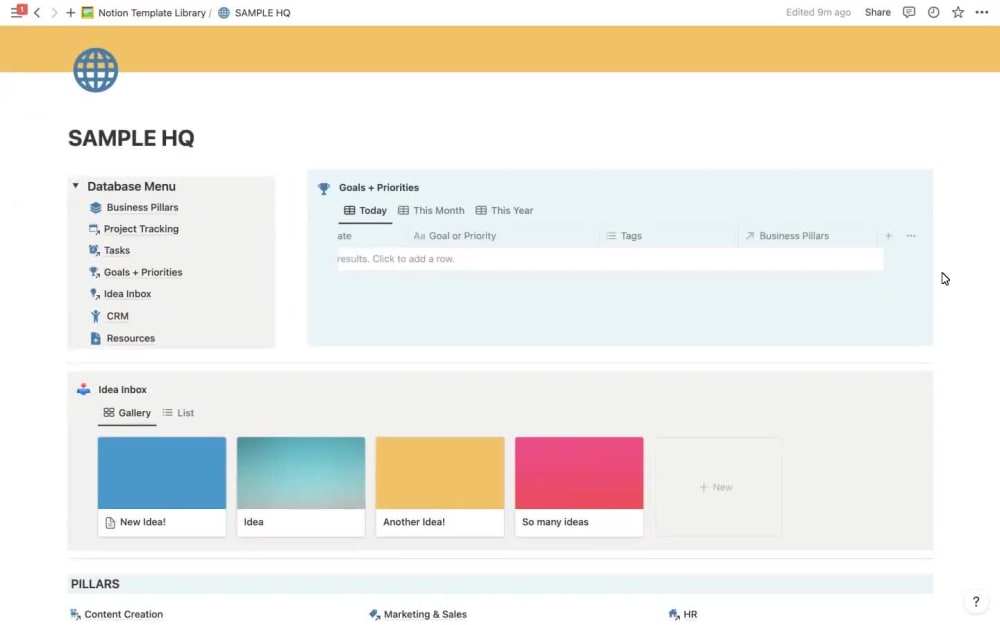The image size is (1000, 625).
Task: Open the more actions menu in the top-right
Action: [x=982, y=12]
